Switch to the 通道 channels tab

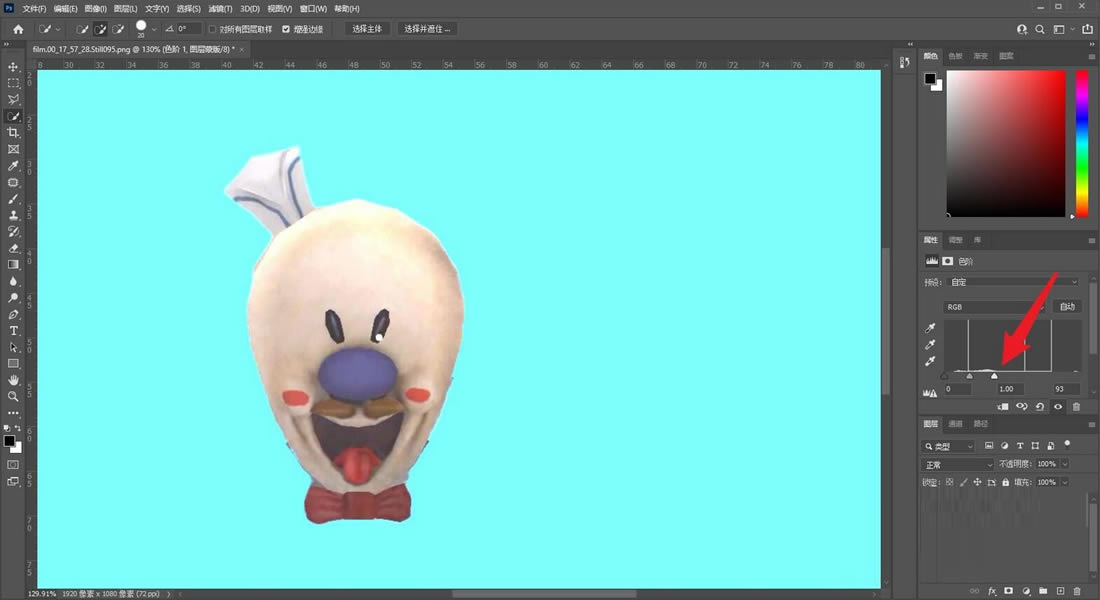click(955, 424)
